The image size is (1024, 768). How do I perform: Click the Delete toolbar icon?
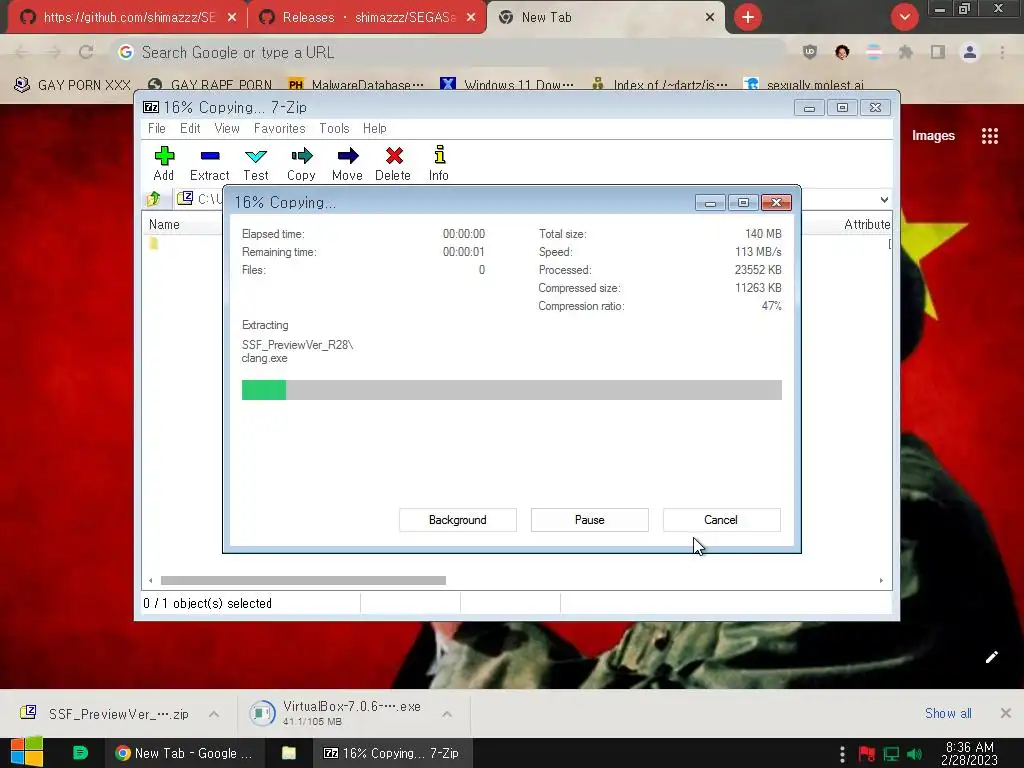[x=393, y=163]
